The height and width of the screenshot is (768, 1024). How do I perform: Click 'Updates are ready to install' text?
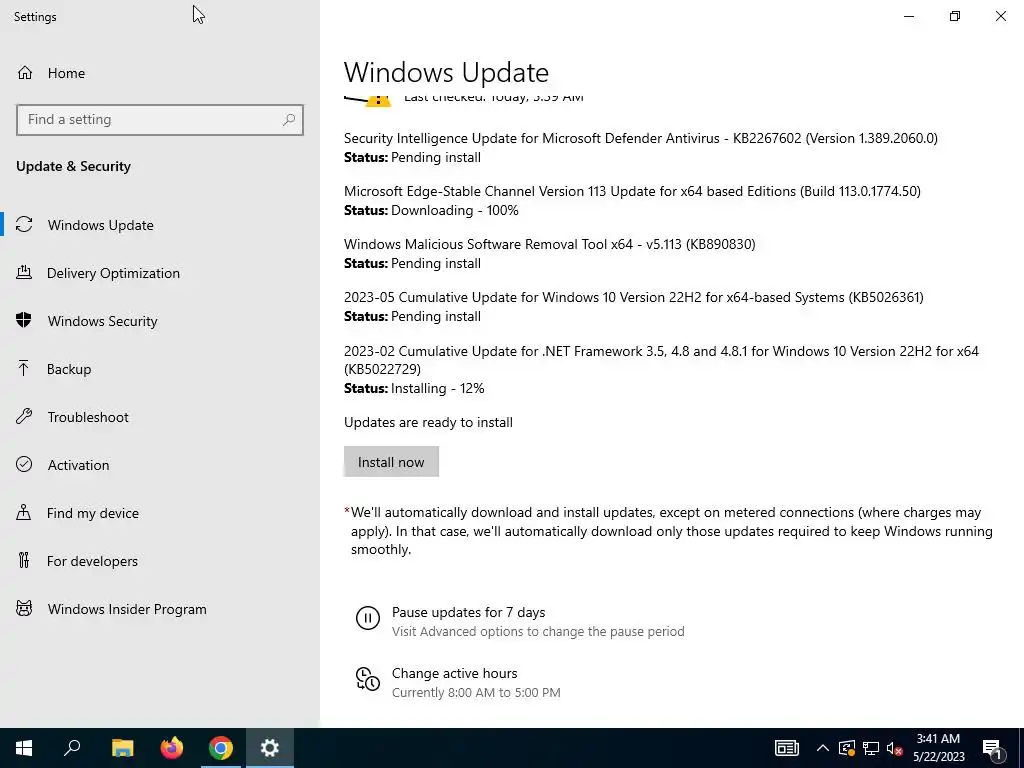(x=428, y=422)
